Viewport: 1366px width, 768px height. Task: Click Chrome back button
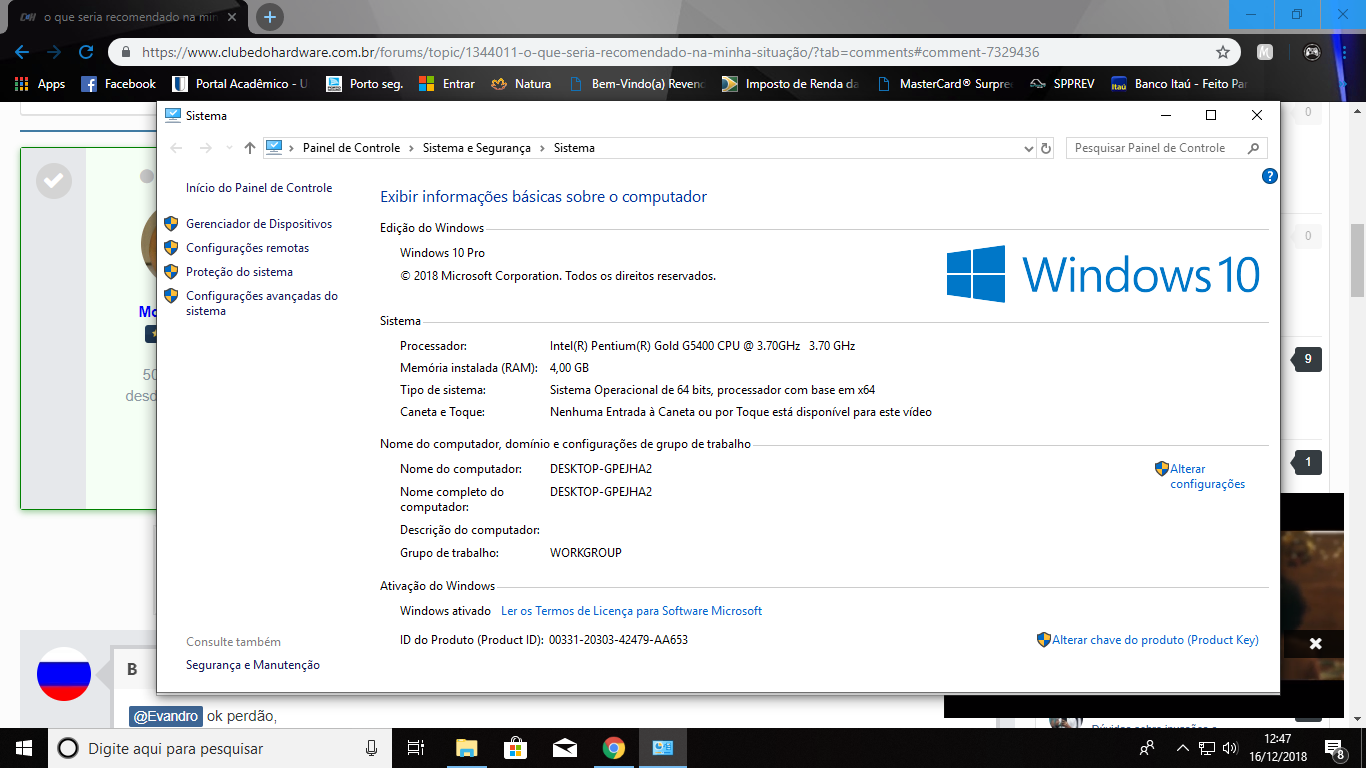click(x=22, y=52)
